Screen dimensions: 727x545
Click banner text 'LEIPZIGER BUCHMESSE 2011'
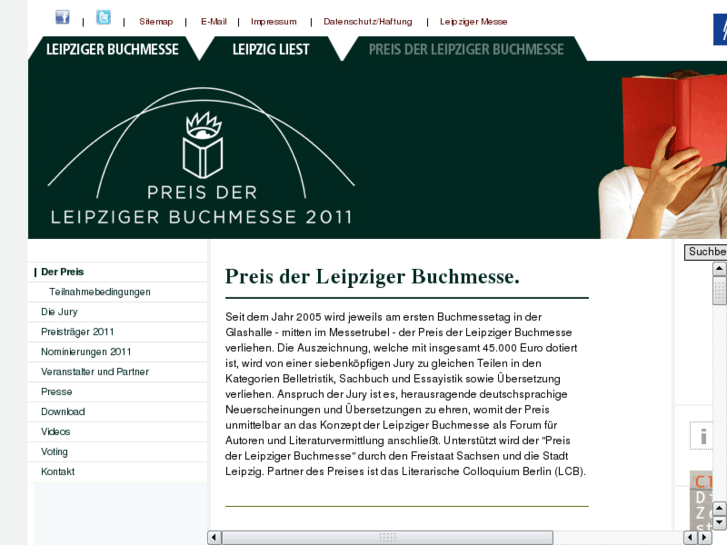pos(201,217)
